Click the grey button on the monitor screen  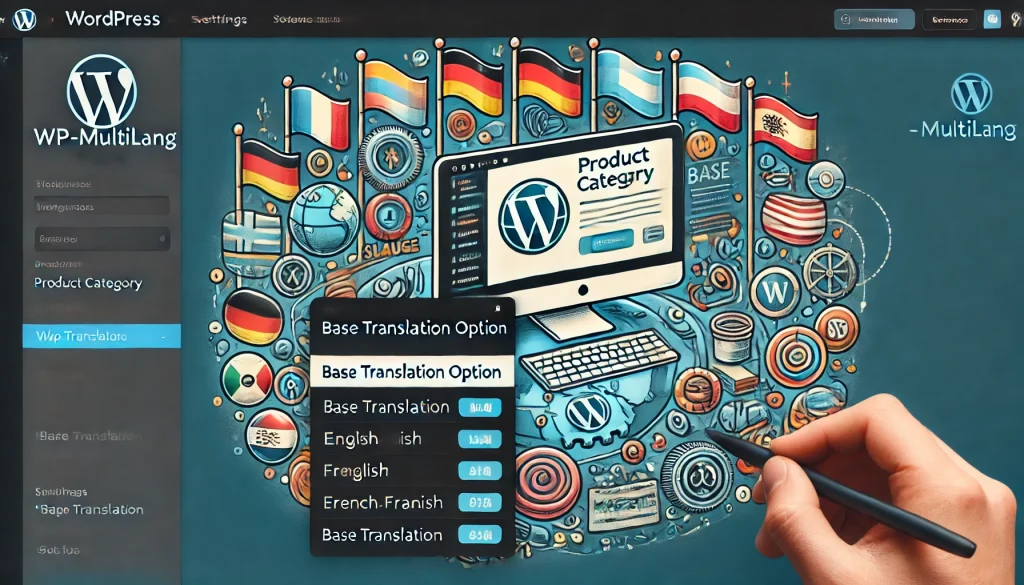654,234
